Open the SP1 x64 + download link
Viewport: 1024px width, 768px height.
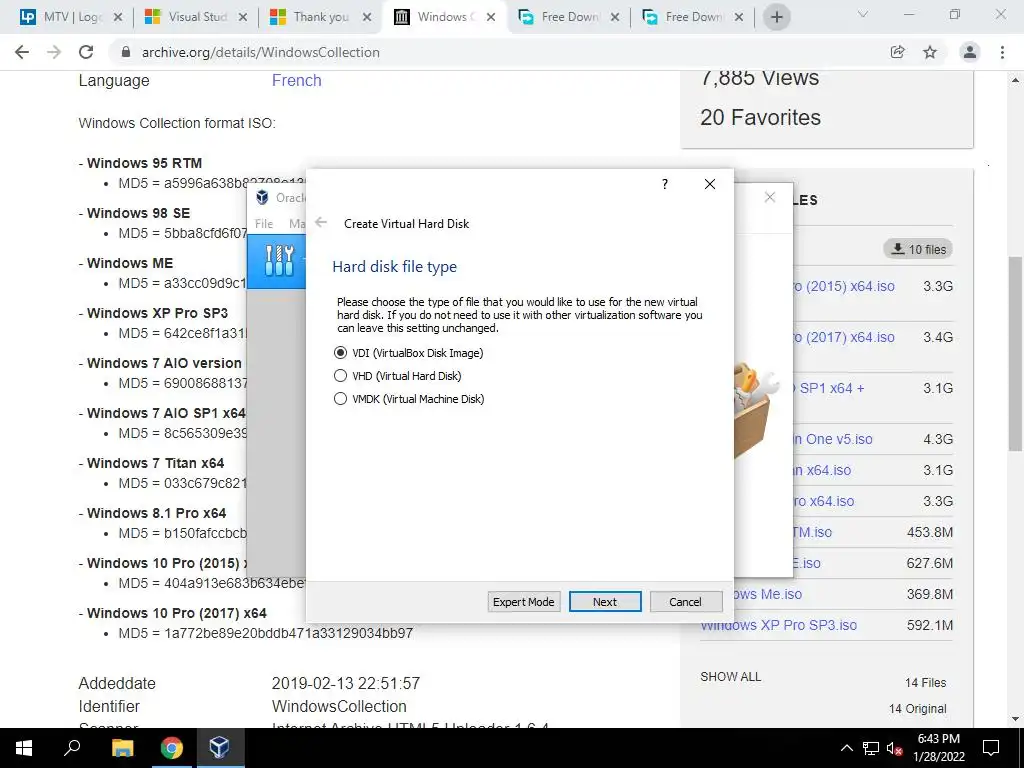click(829, 388)
